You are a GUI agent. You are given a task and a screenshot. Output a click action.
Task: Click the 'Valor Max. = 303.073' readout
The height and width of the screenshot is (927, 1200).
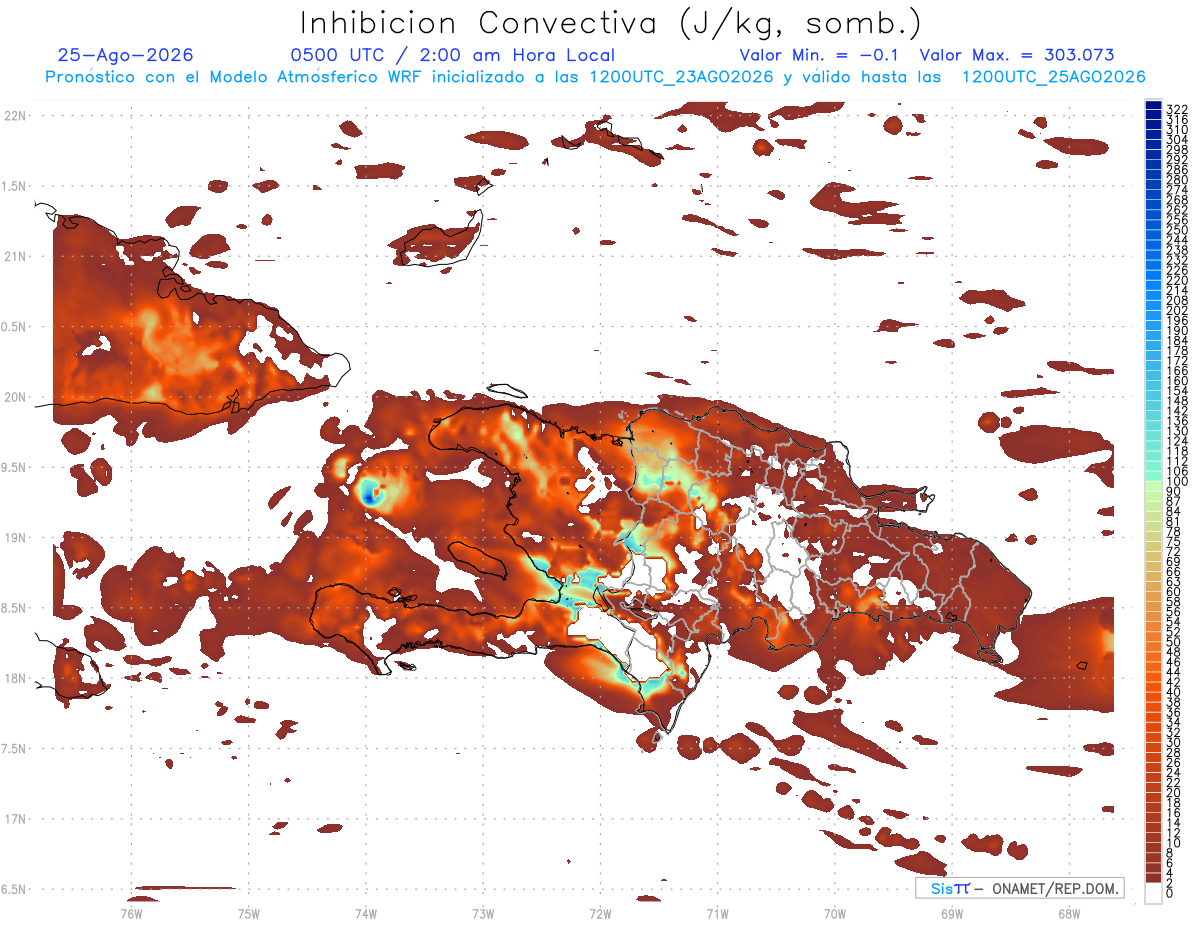click(1017, 56)
